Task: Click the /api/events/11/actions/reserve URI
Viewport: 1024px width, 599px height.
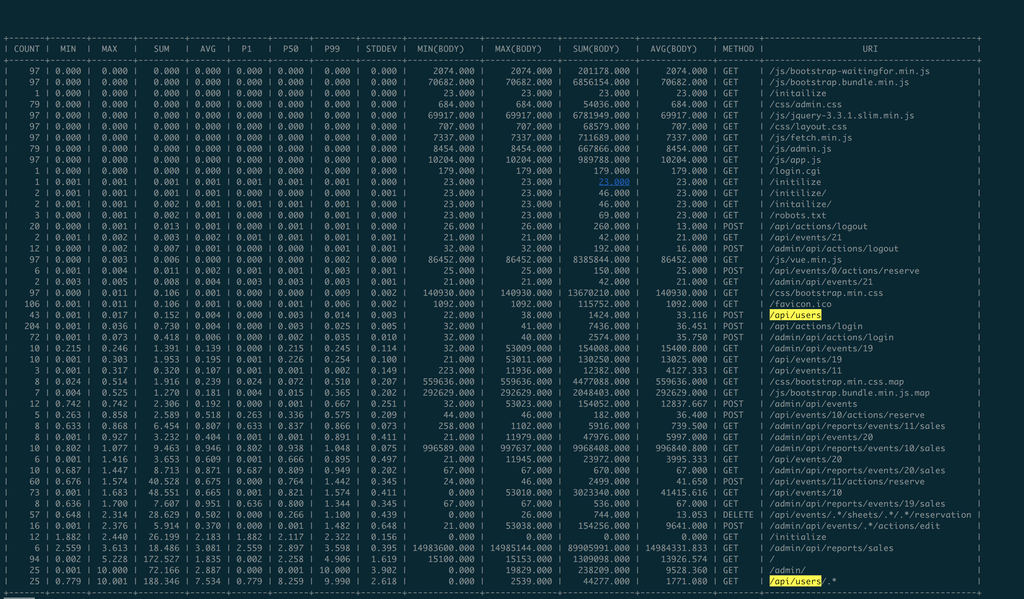Action: 846,482
